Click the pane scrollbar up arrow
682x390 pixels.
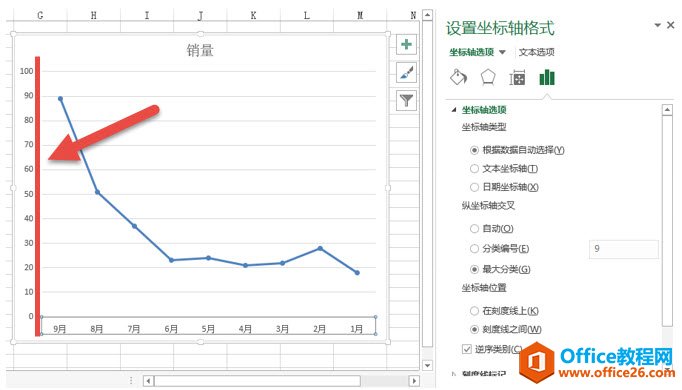click(x=667, y=110)
